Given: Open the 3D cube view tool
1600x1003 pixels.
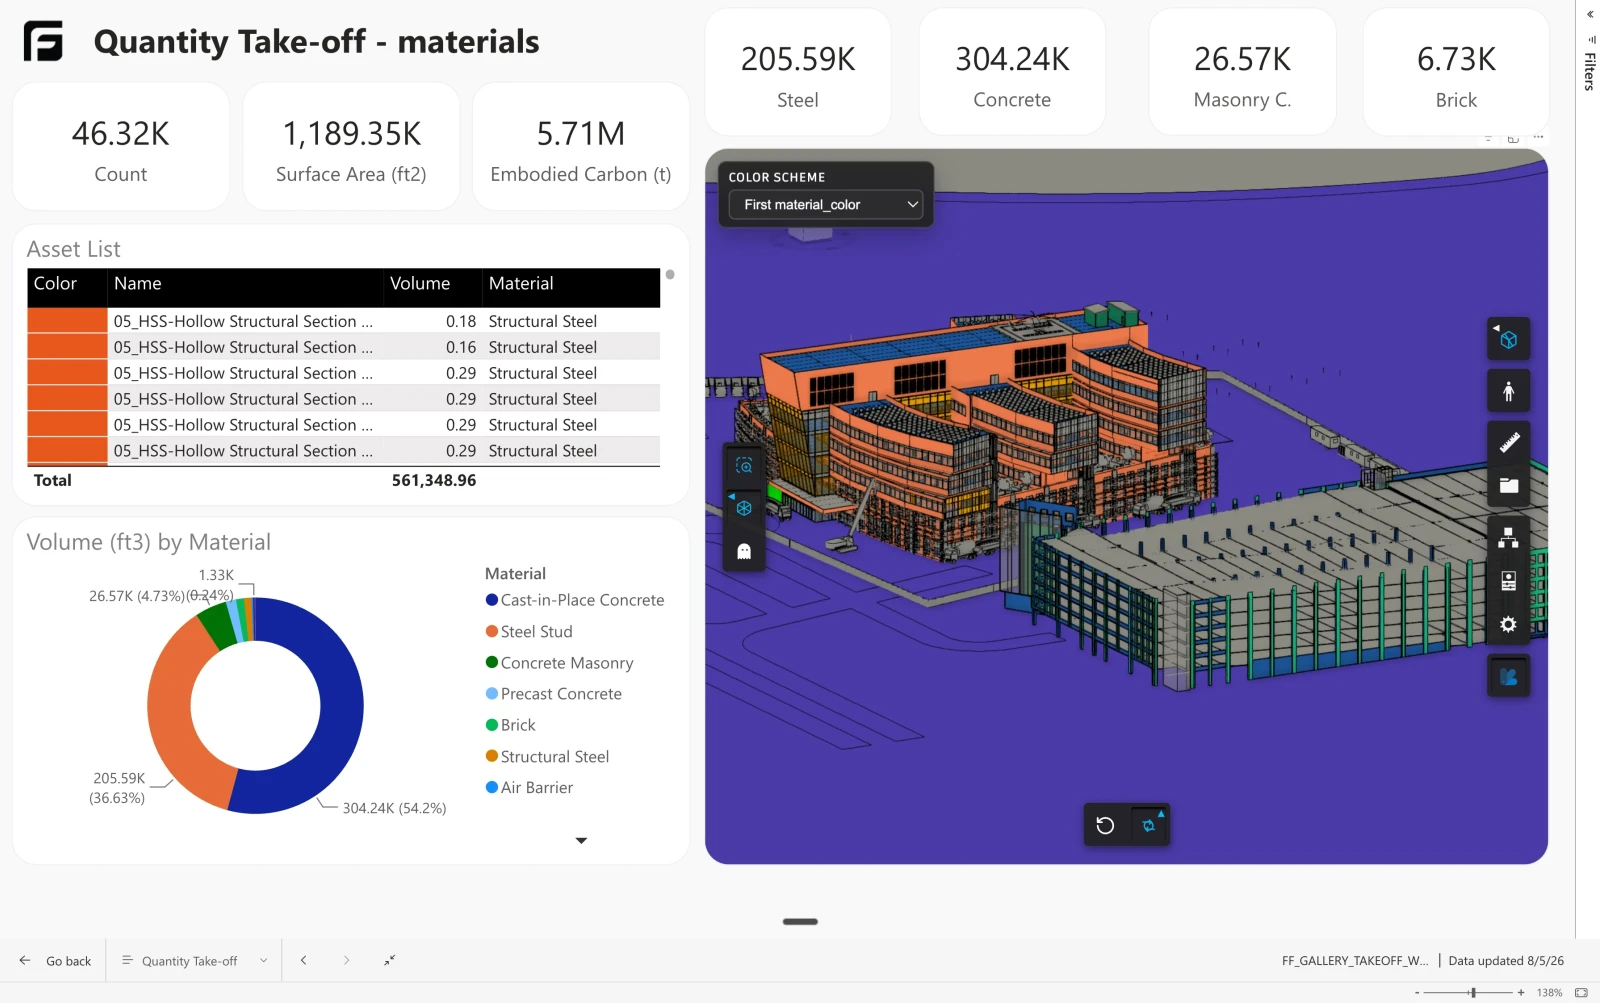Looking at the screenshot, I should point(1508,340).
